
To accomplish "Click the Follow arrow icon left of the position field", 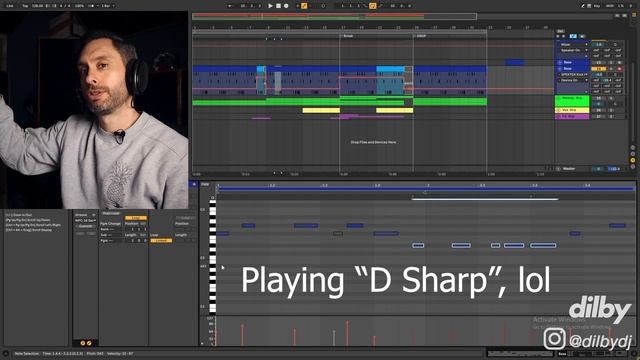I will 229,6.
